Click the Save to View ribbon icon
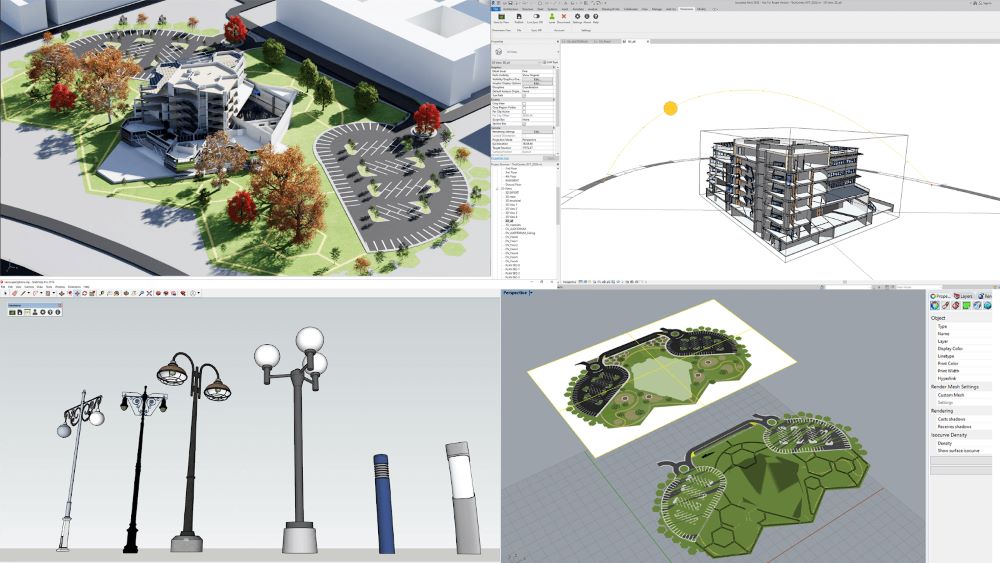The width and height of the screenshot is (1000, 563). point(499,17)
